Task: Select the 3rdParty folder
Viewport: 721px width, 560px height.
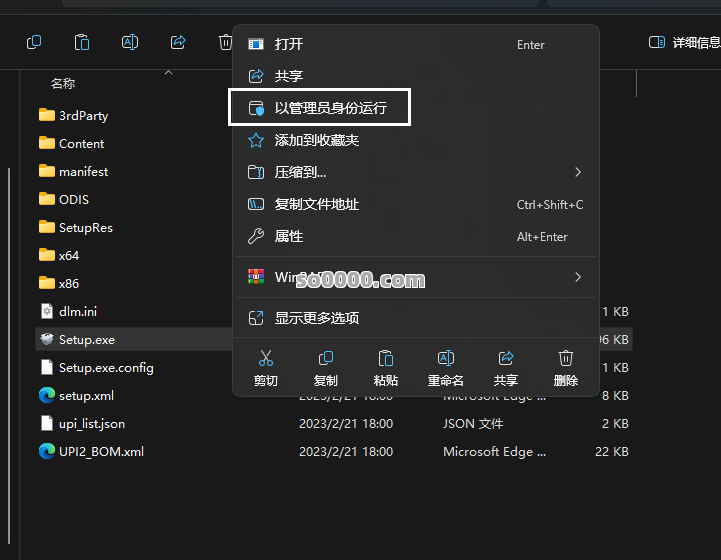Action: point(83,115)
